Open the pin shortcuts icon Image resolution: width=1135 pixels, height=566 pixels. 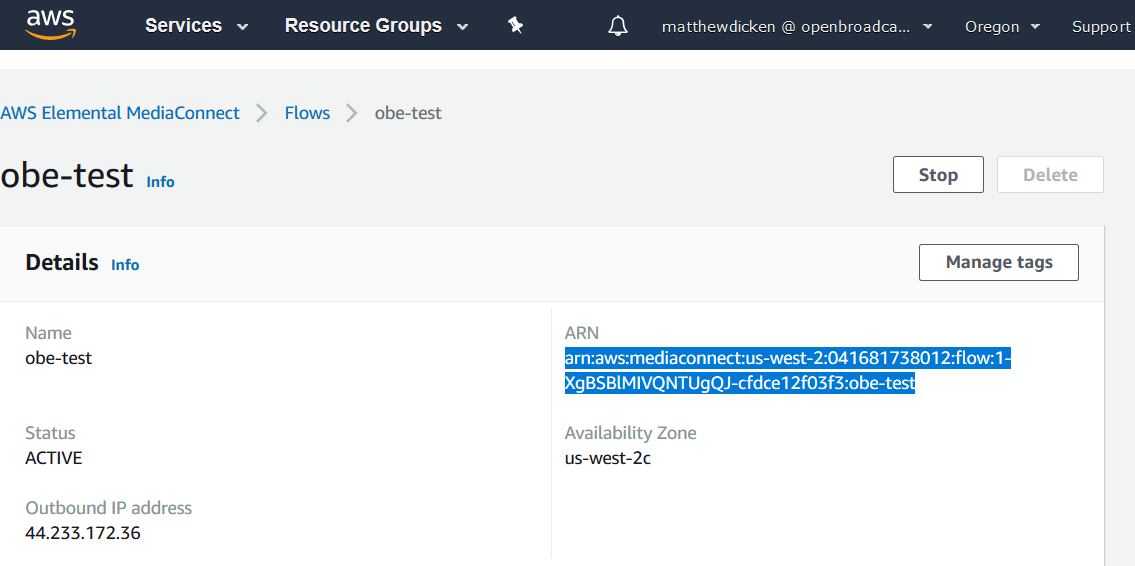(515, 26)
